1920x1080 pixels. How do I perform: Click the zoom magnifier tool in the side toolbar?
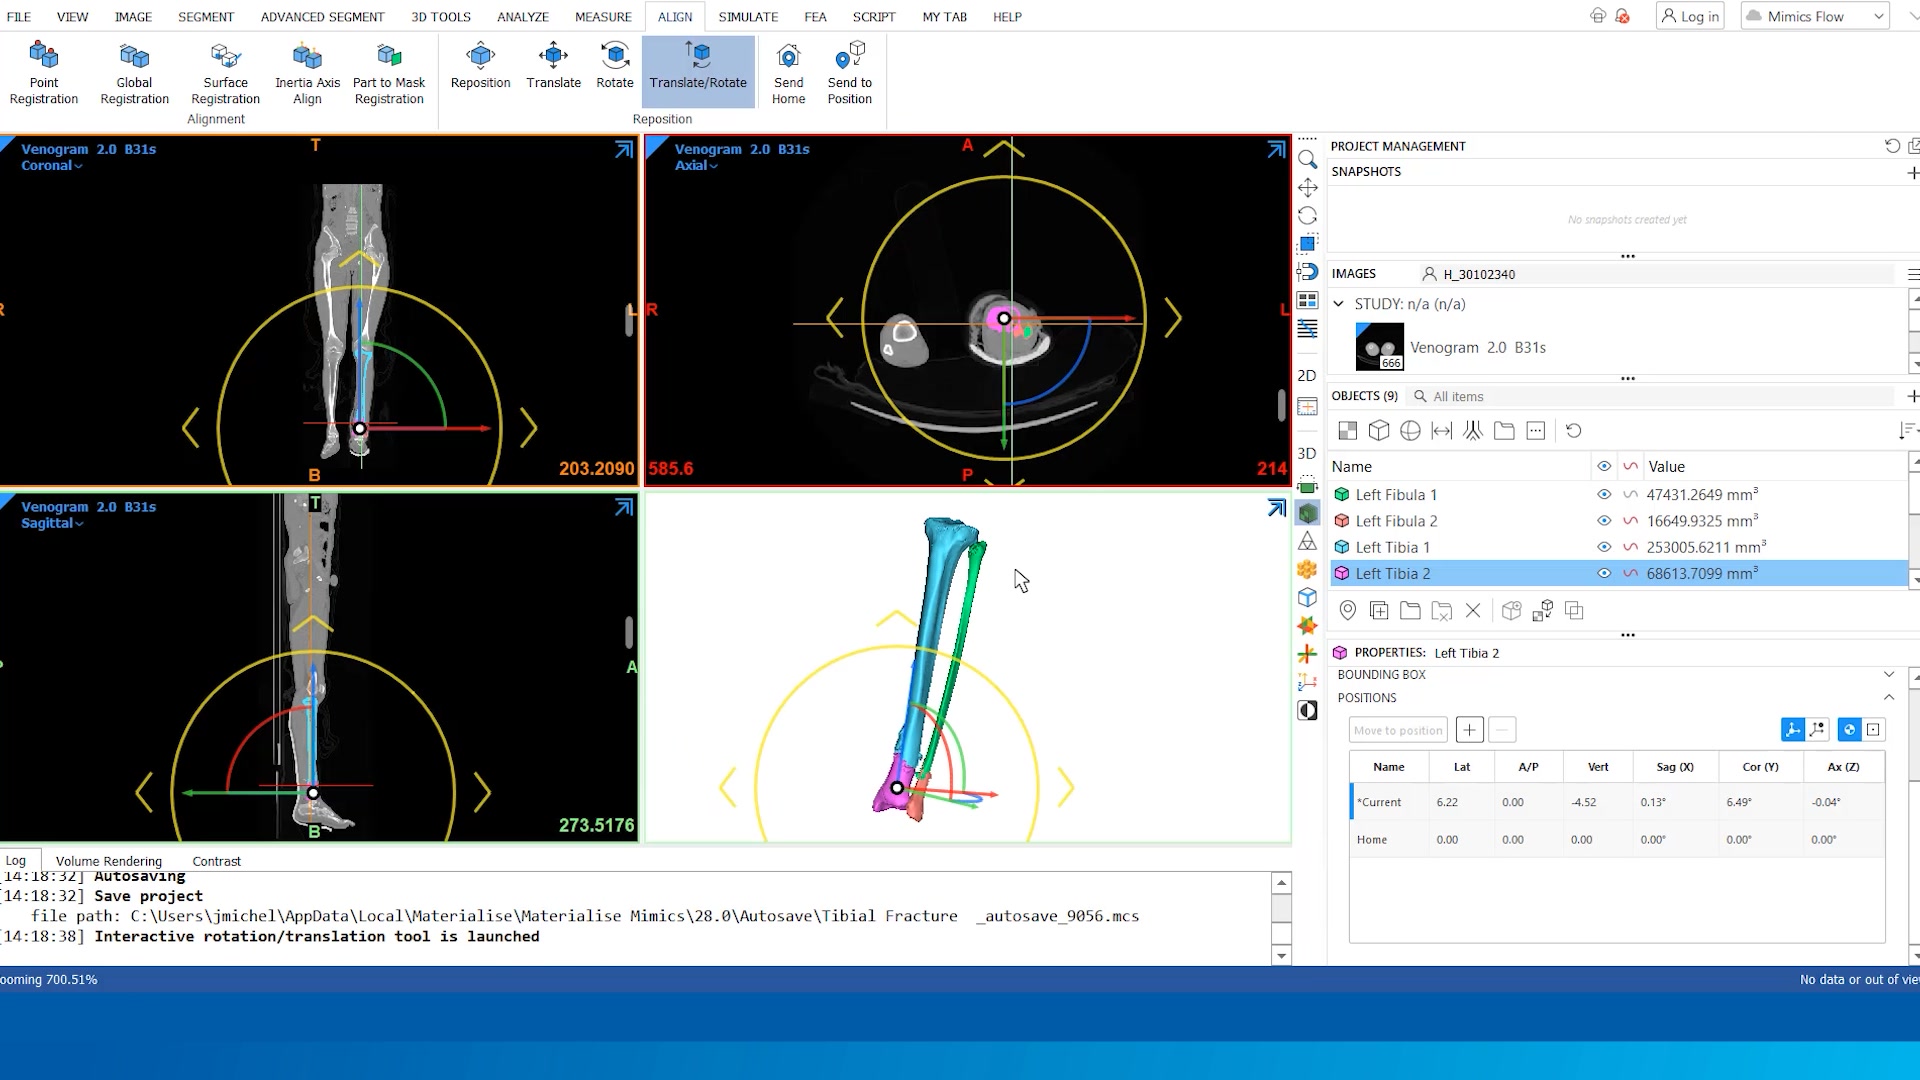1307,160
